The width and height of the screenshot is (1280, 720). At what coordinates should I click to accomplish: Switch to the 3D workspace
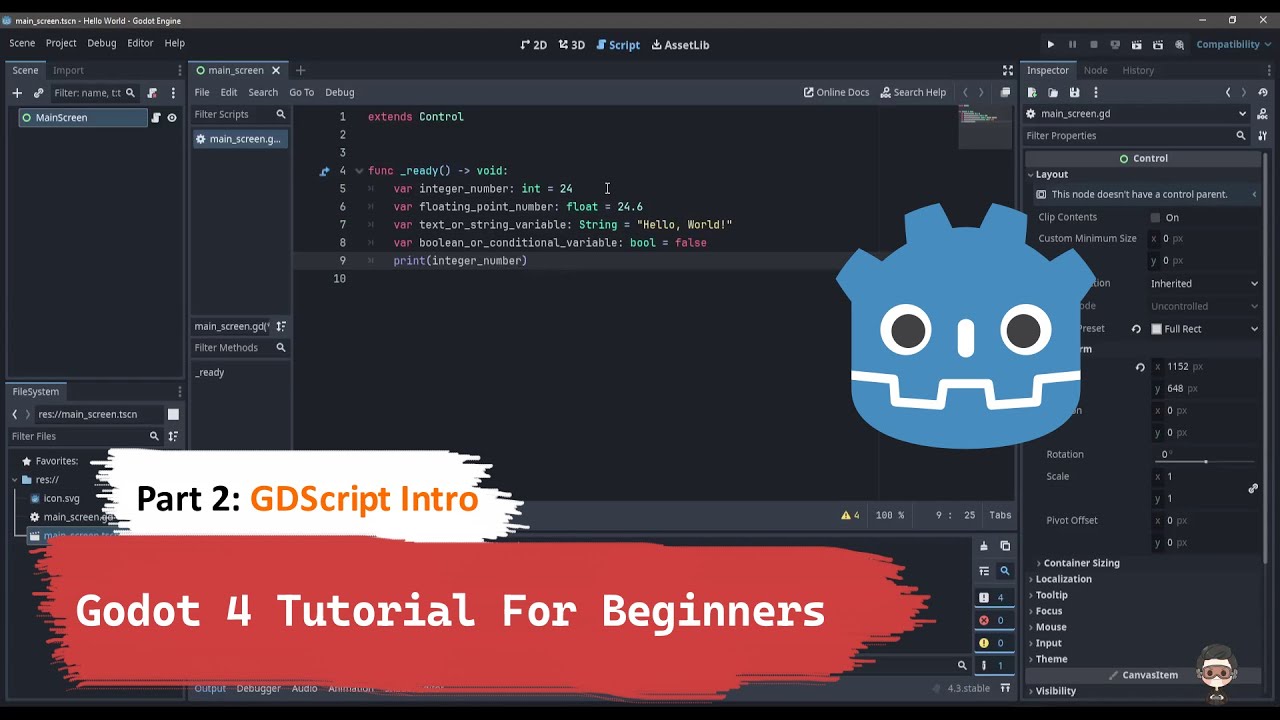[x=572, y=45]
